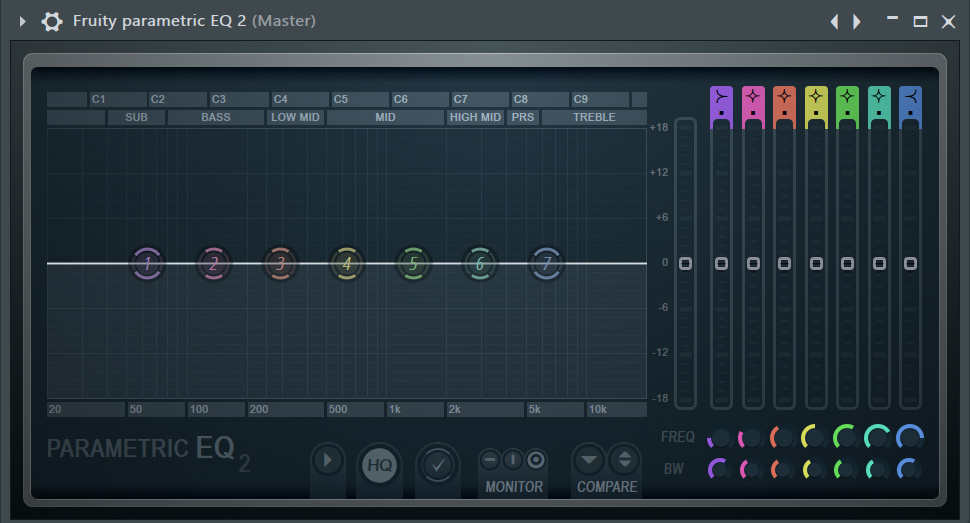Select band 1 node on EQ graph
970x523 pixels.
[147, 264]
